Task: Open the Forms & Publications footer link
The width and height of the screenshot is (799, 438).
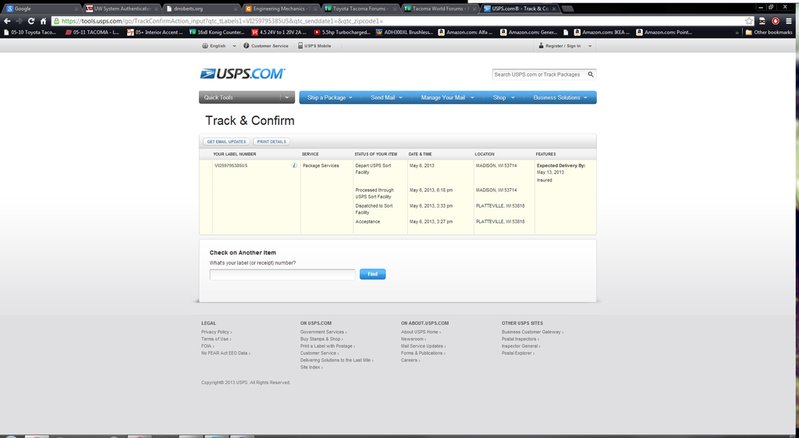Action: 422,353
